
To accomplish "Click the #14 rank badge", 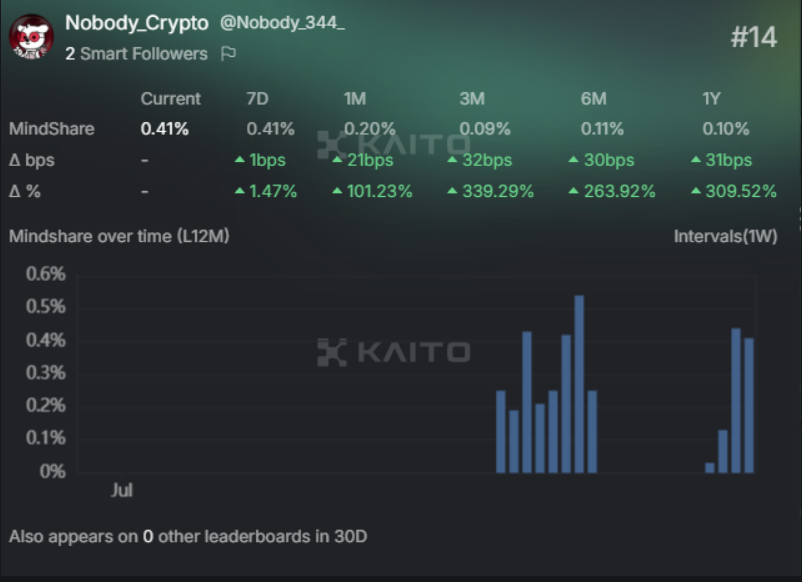I will [754, 37].
